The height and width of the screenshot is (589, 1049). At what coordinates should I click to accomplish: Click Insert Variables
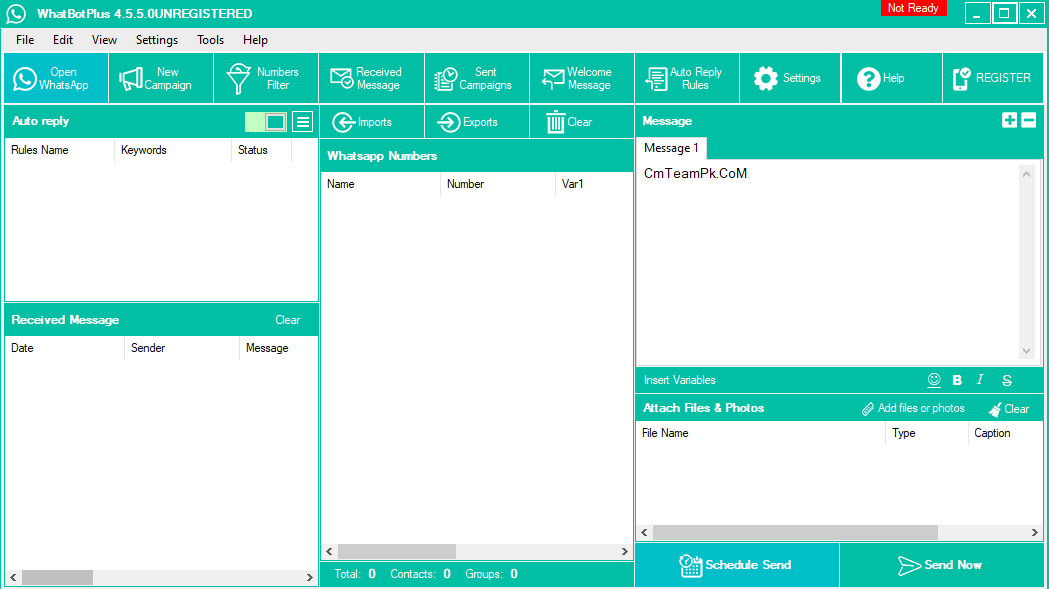click(679, 380)
